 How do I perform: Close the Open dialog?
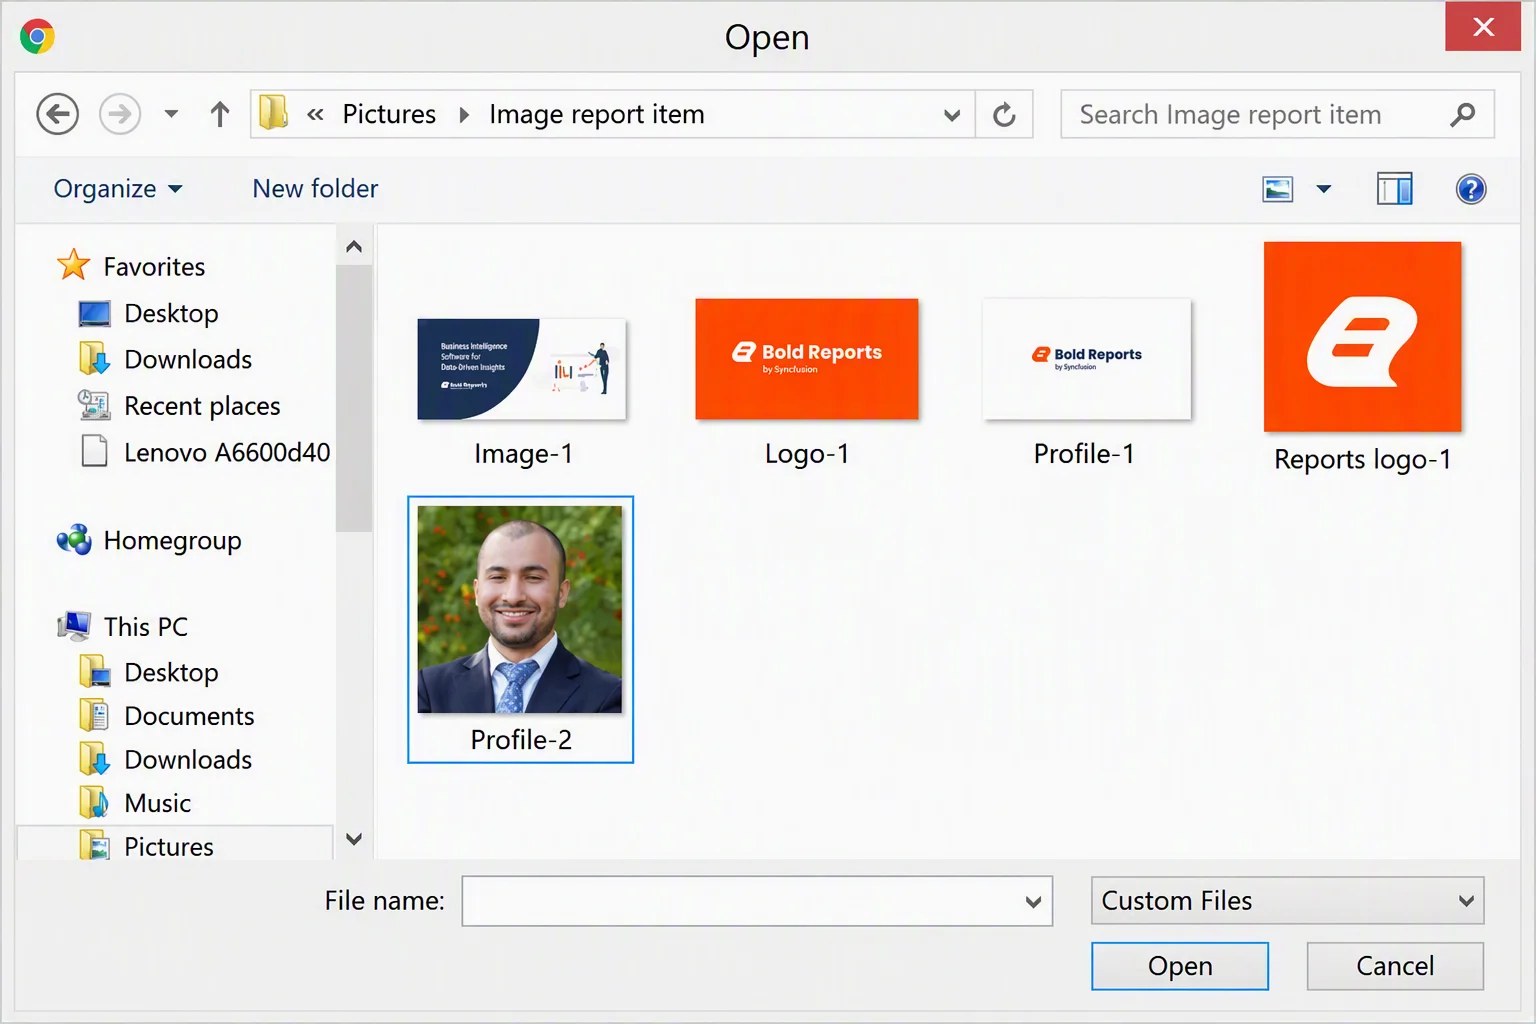(1483, 27)
